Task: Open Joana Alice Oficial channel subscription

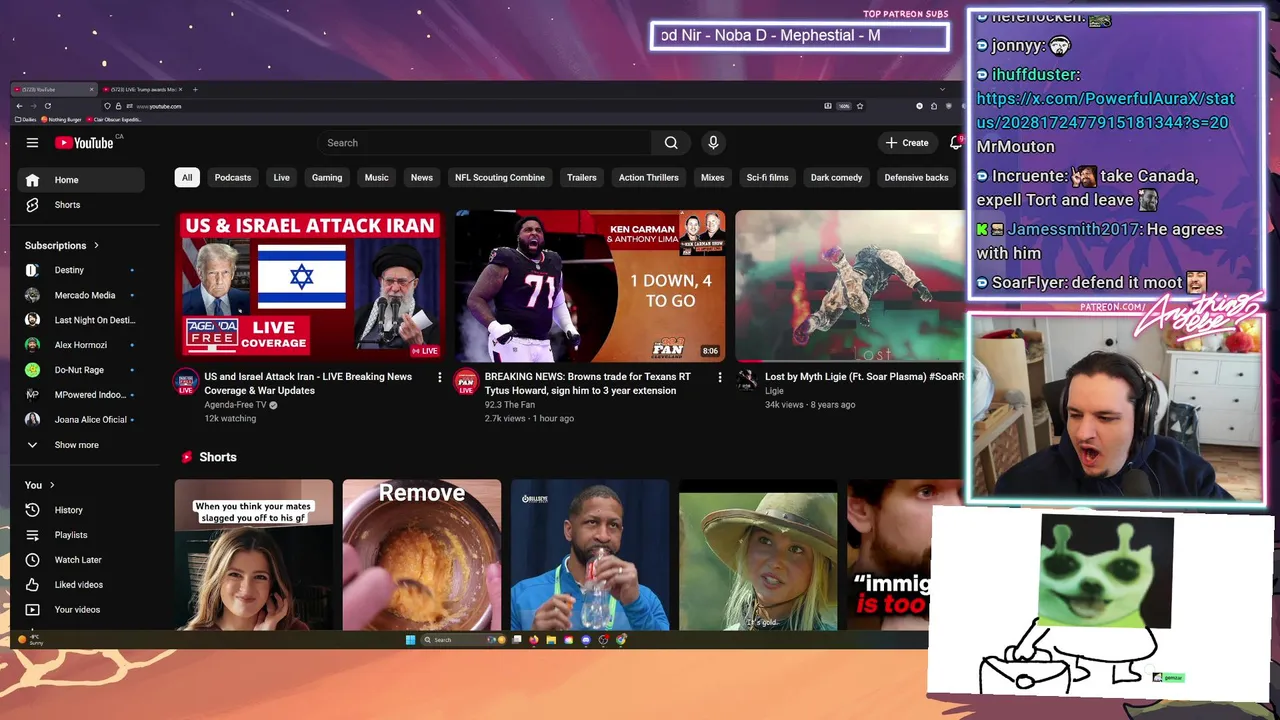Action: tap(81, 420)
